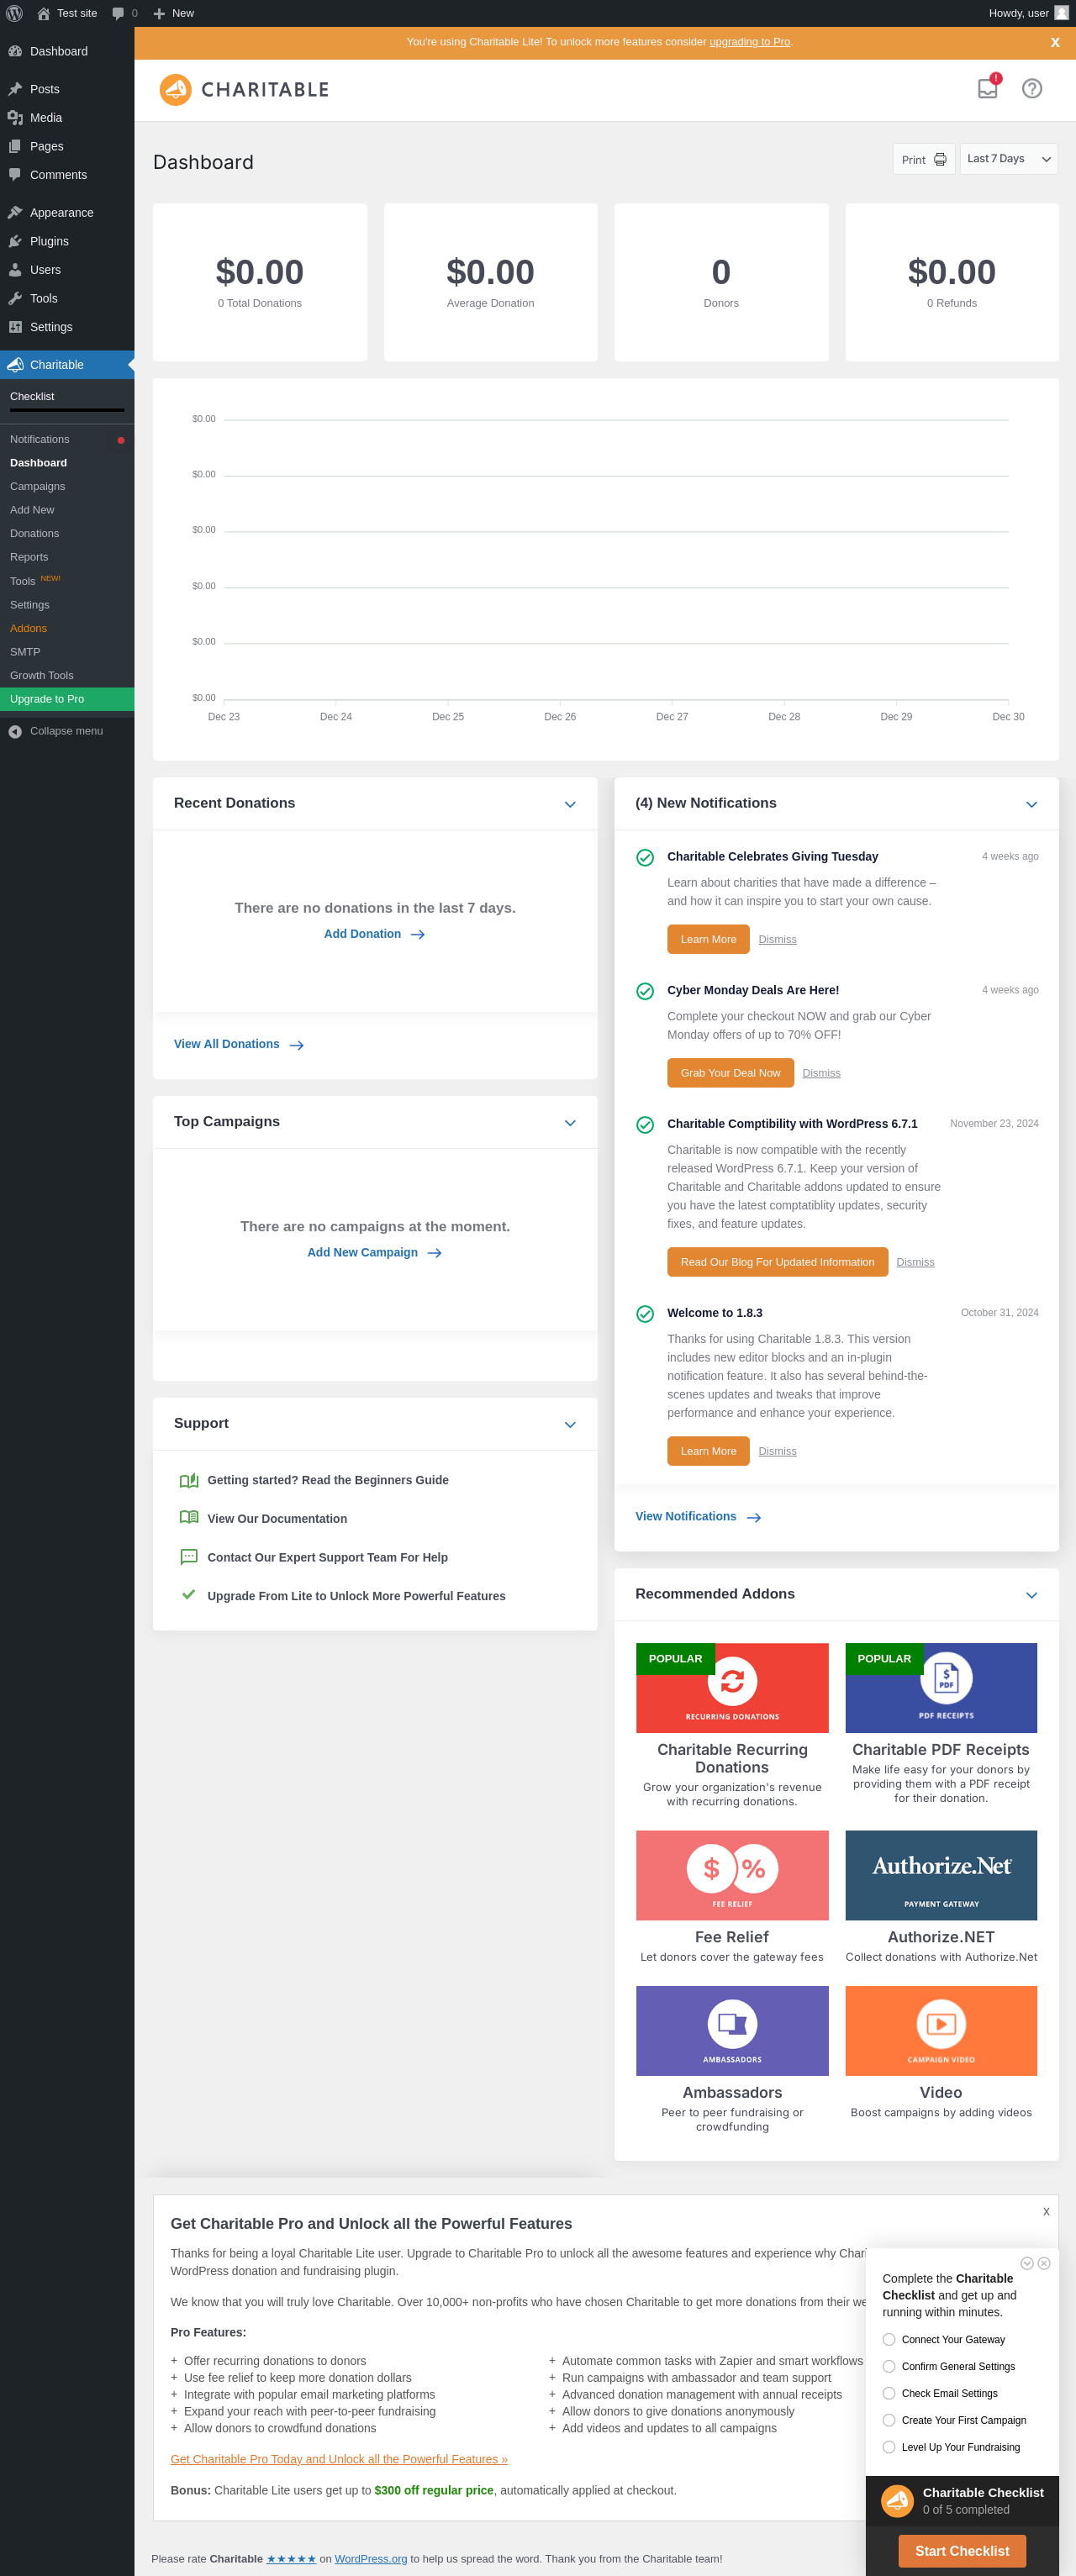The height and width of the screenshot is (2576, 1076).
Task: Click the Test site home icon
Action: [43, 13]
